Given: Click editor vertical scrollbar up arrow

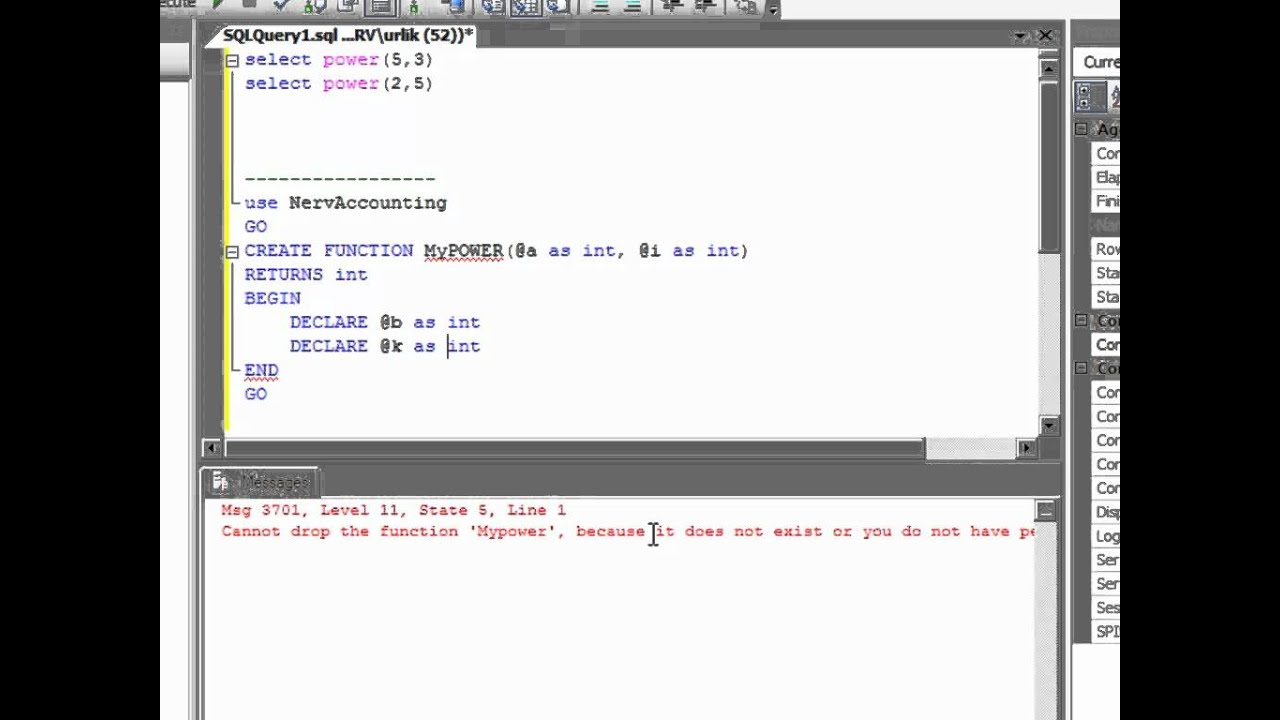Looking at the screenshot, I should (1048, 68).
